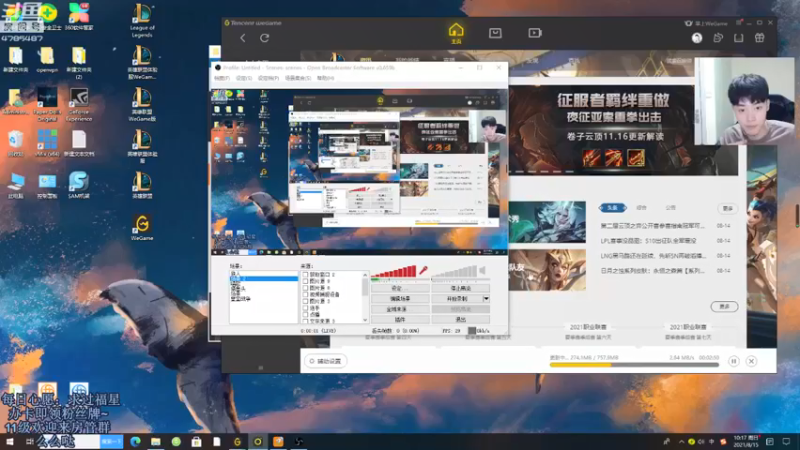Select the openvpn desktop folder
The width and height of the screenshot is (800, 450).
click(x=47, y=60)
